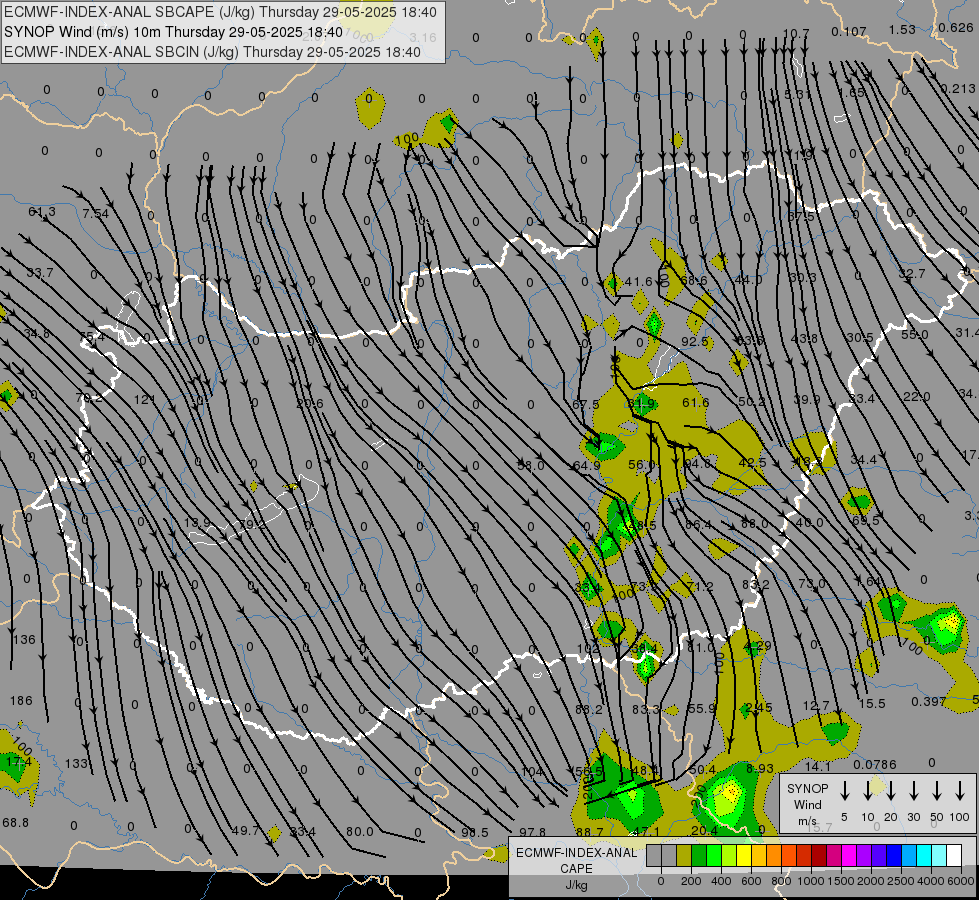Click the map value 55.0
Image resolution: width=979 pixels, height=900 pixels.
pos(915,335)
